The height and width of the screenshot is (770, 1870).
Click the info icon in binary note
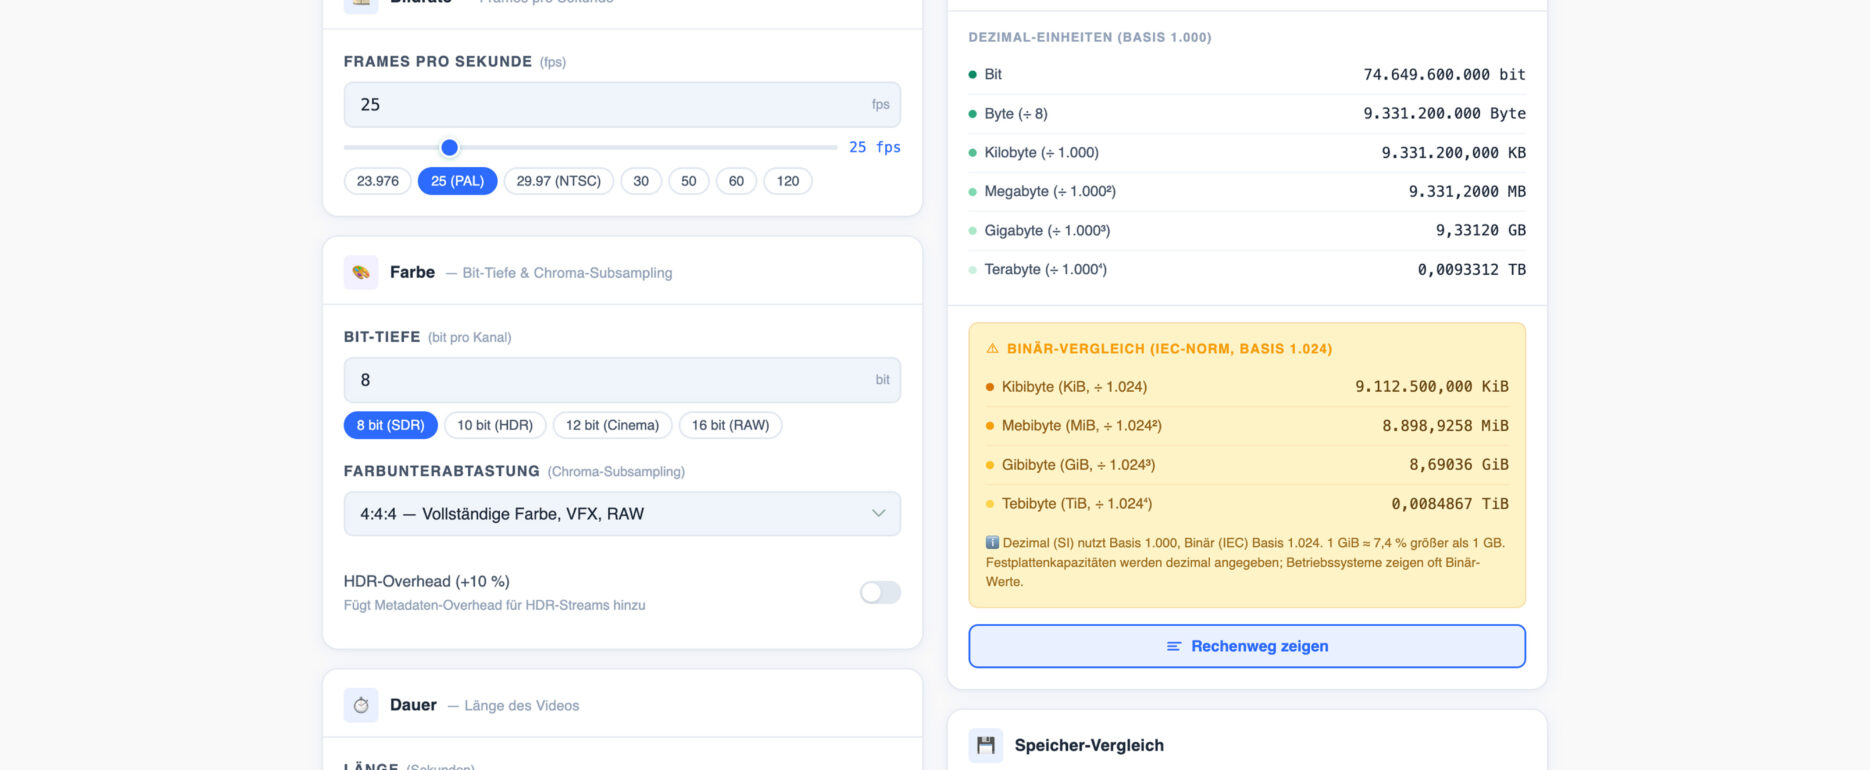coord(992,543)
